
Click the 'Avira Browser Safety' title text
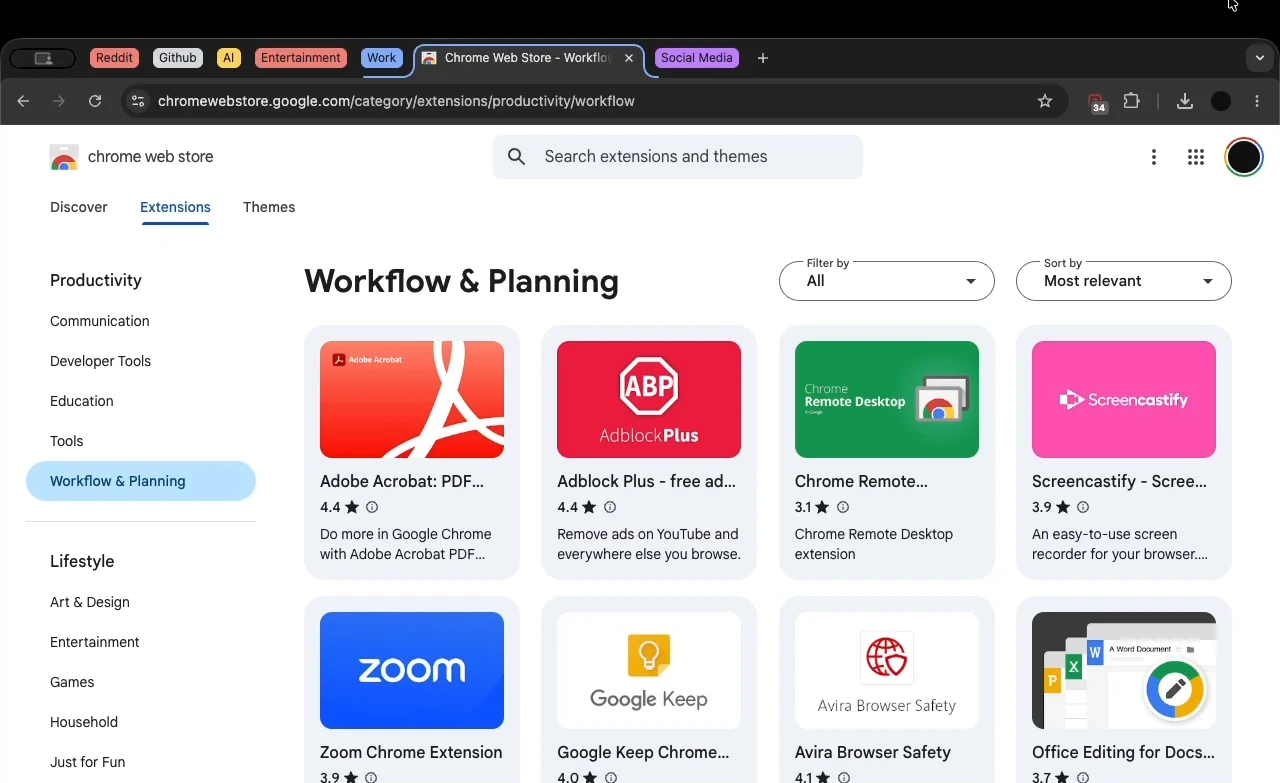tap(873, 752)
